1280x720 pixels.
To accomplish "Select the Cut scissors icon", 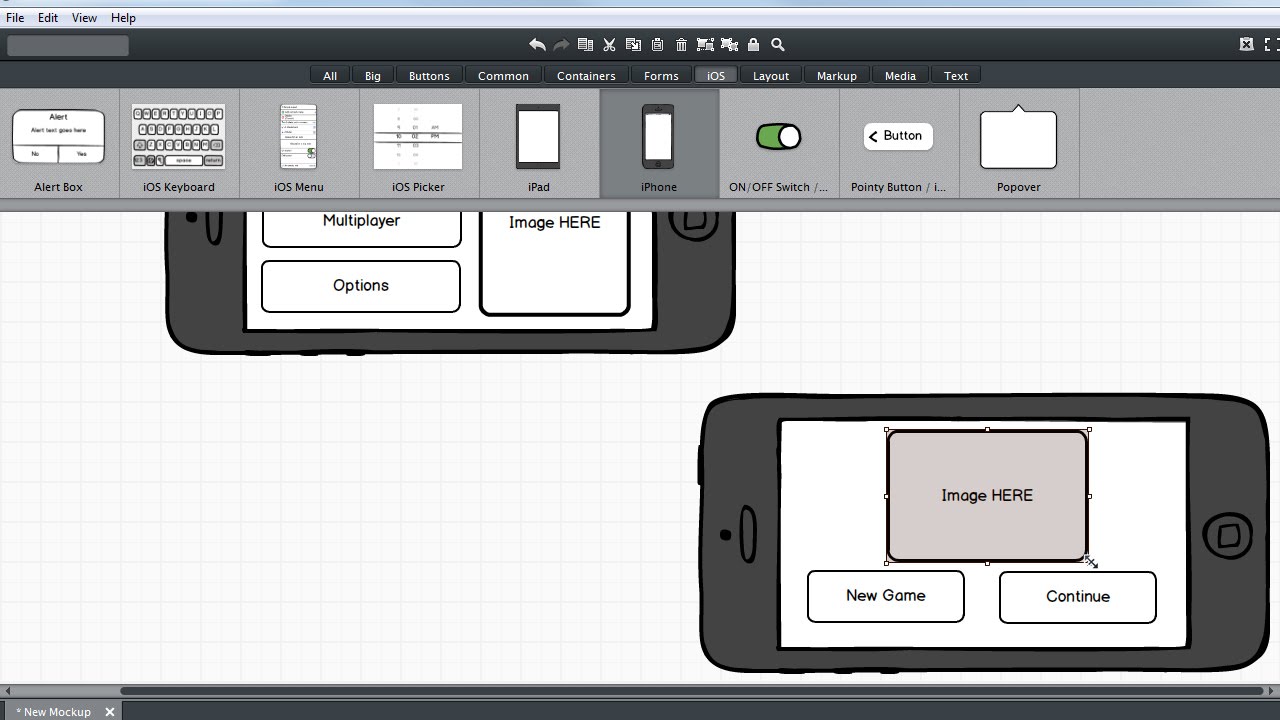I will [x=610, y=44].
